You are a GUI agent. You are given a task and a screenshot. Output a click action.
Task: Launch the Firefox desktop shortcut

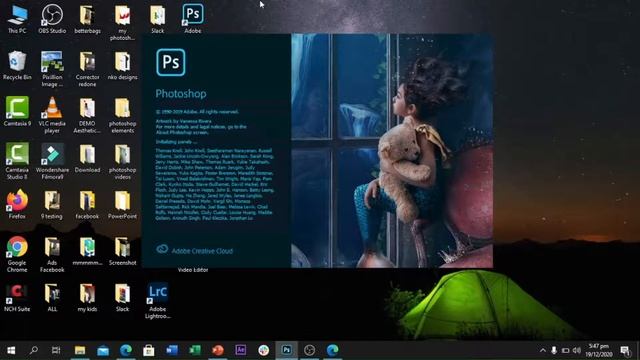coord(17,204)
